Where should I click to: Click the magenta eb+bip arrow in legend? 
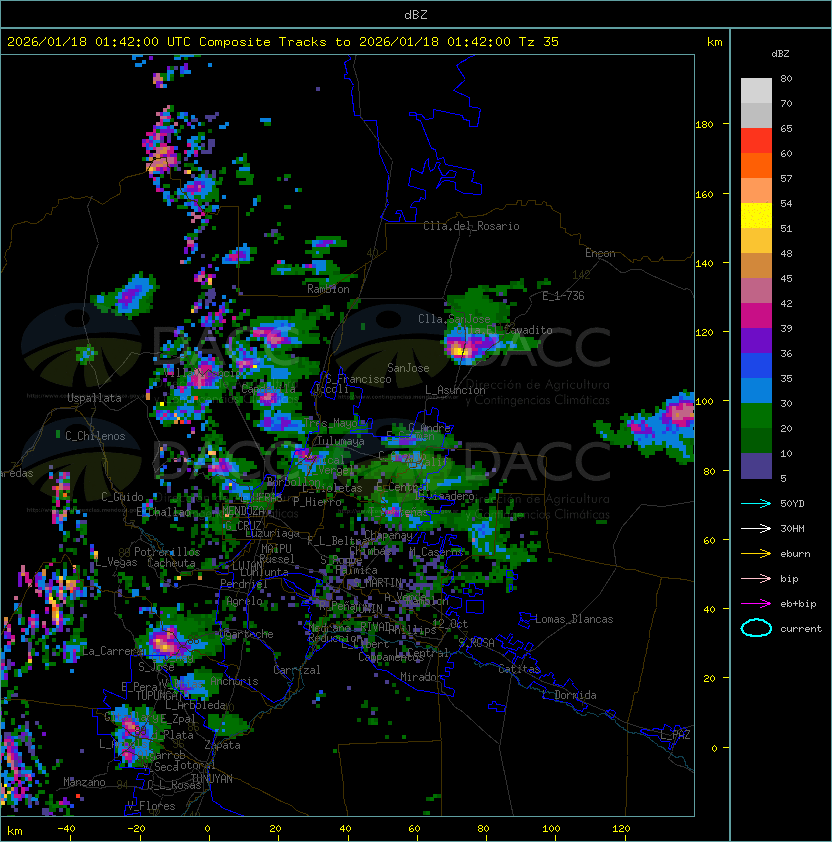756,604
